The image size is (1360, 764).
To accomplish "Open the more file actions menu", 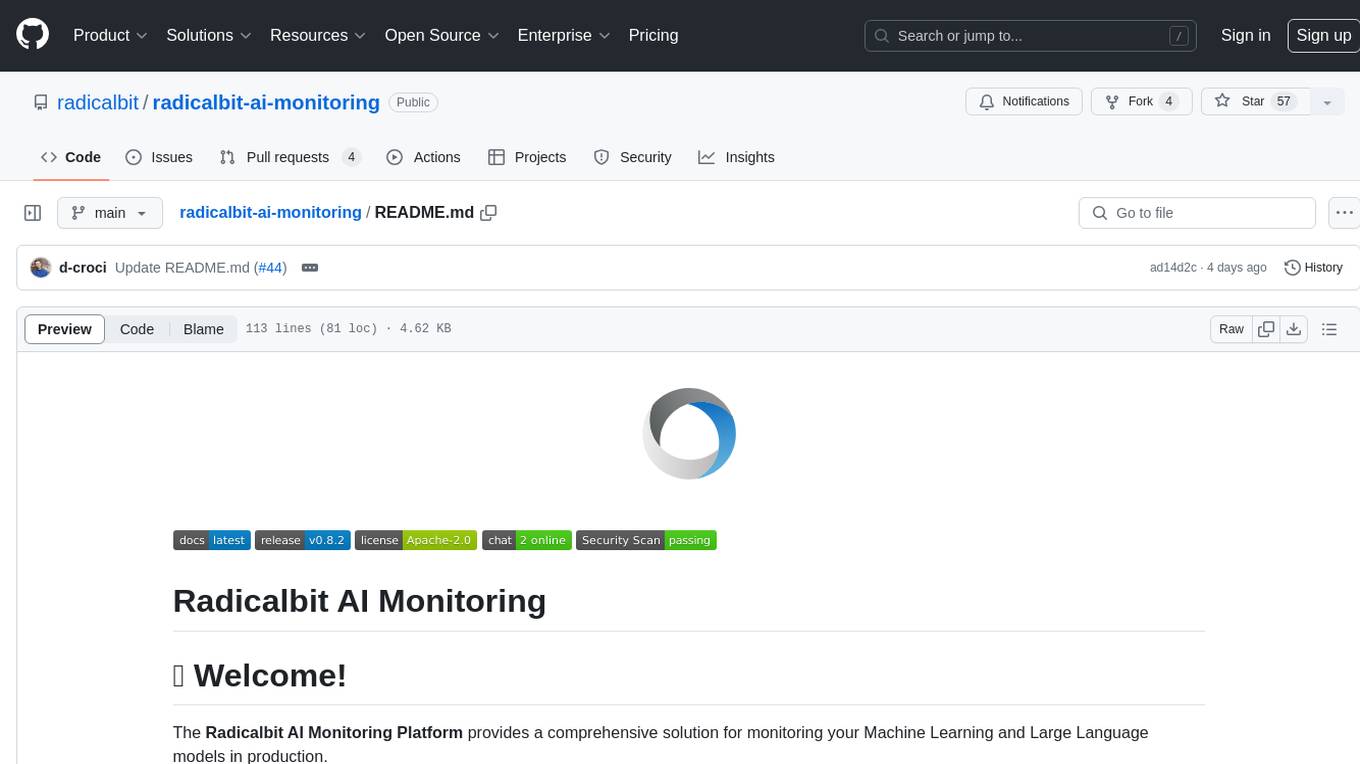I will coord(1344,213).
